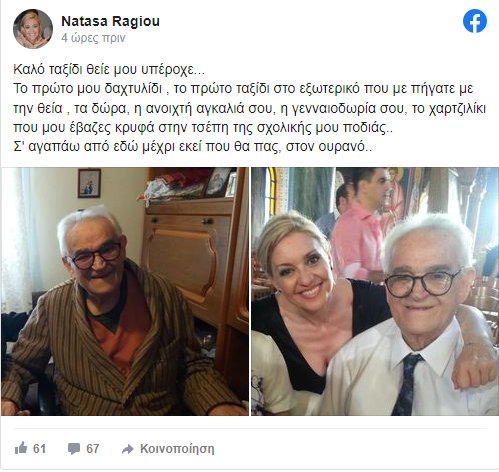Open the photo of man in striped robe
This screenshot has height=472, width=499.
coord(125,291)
